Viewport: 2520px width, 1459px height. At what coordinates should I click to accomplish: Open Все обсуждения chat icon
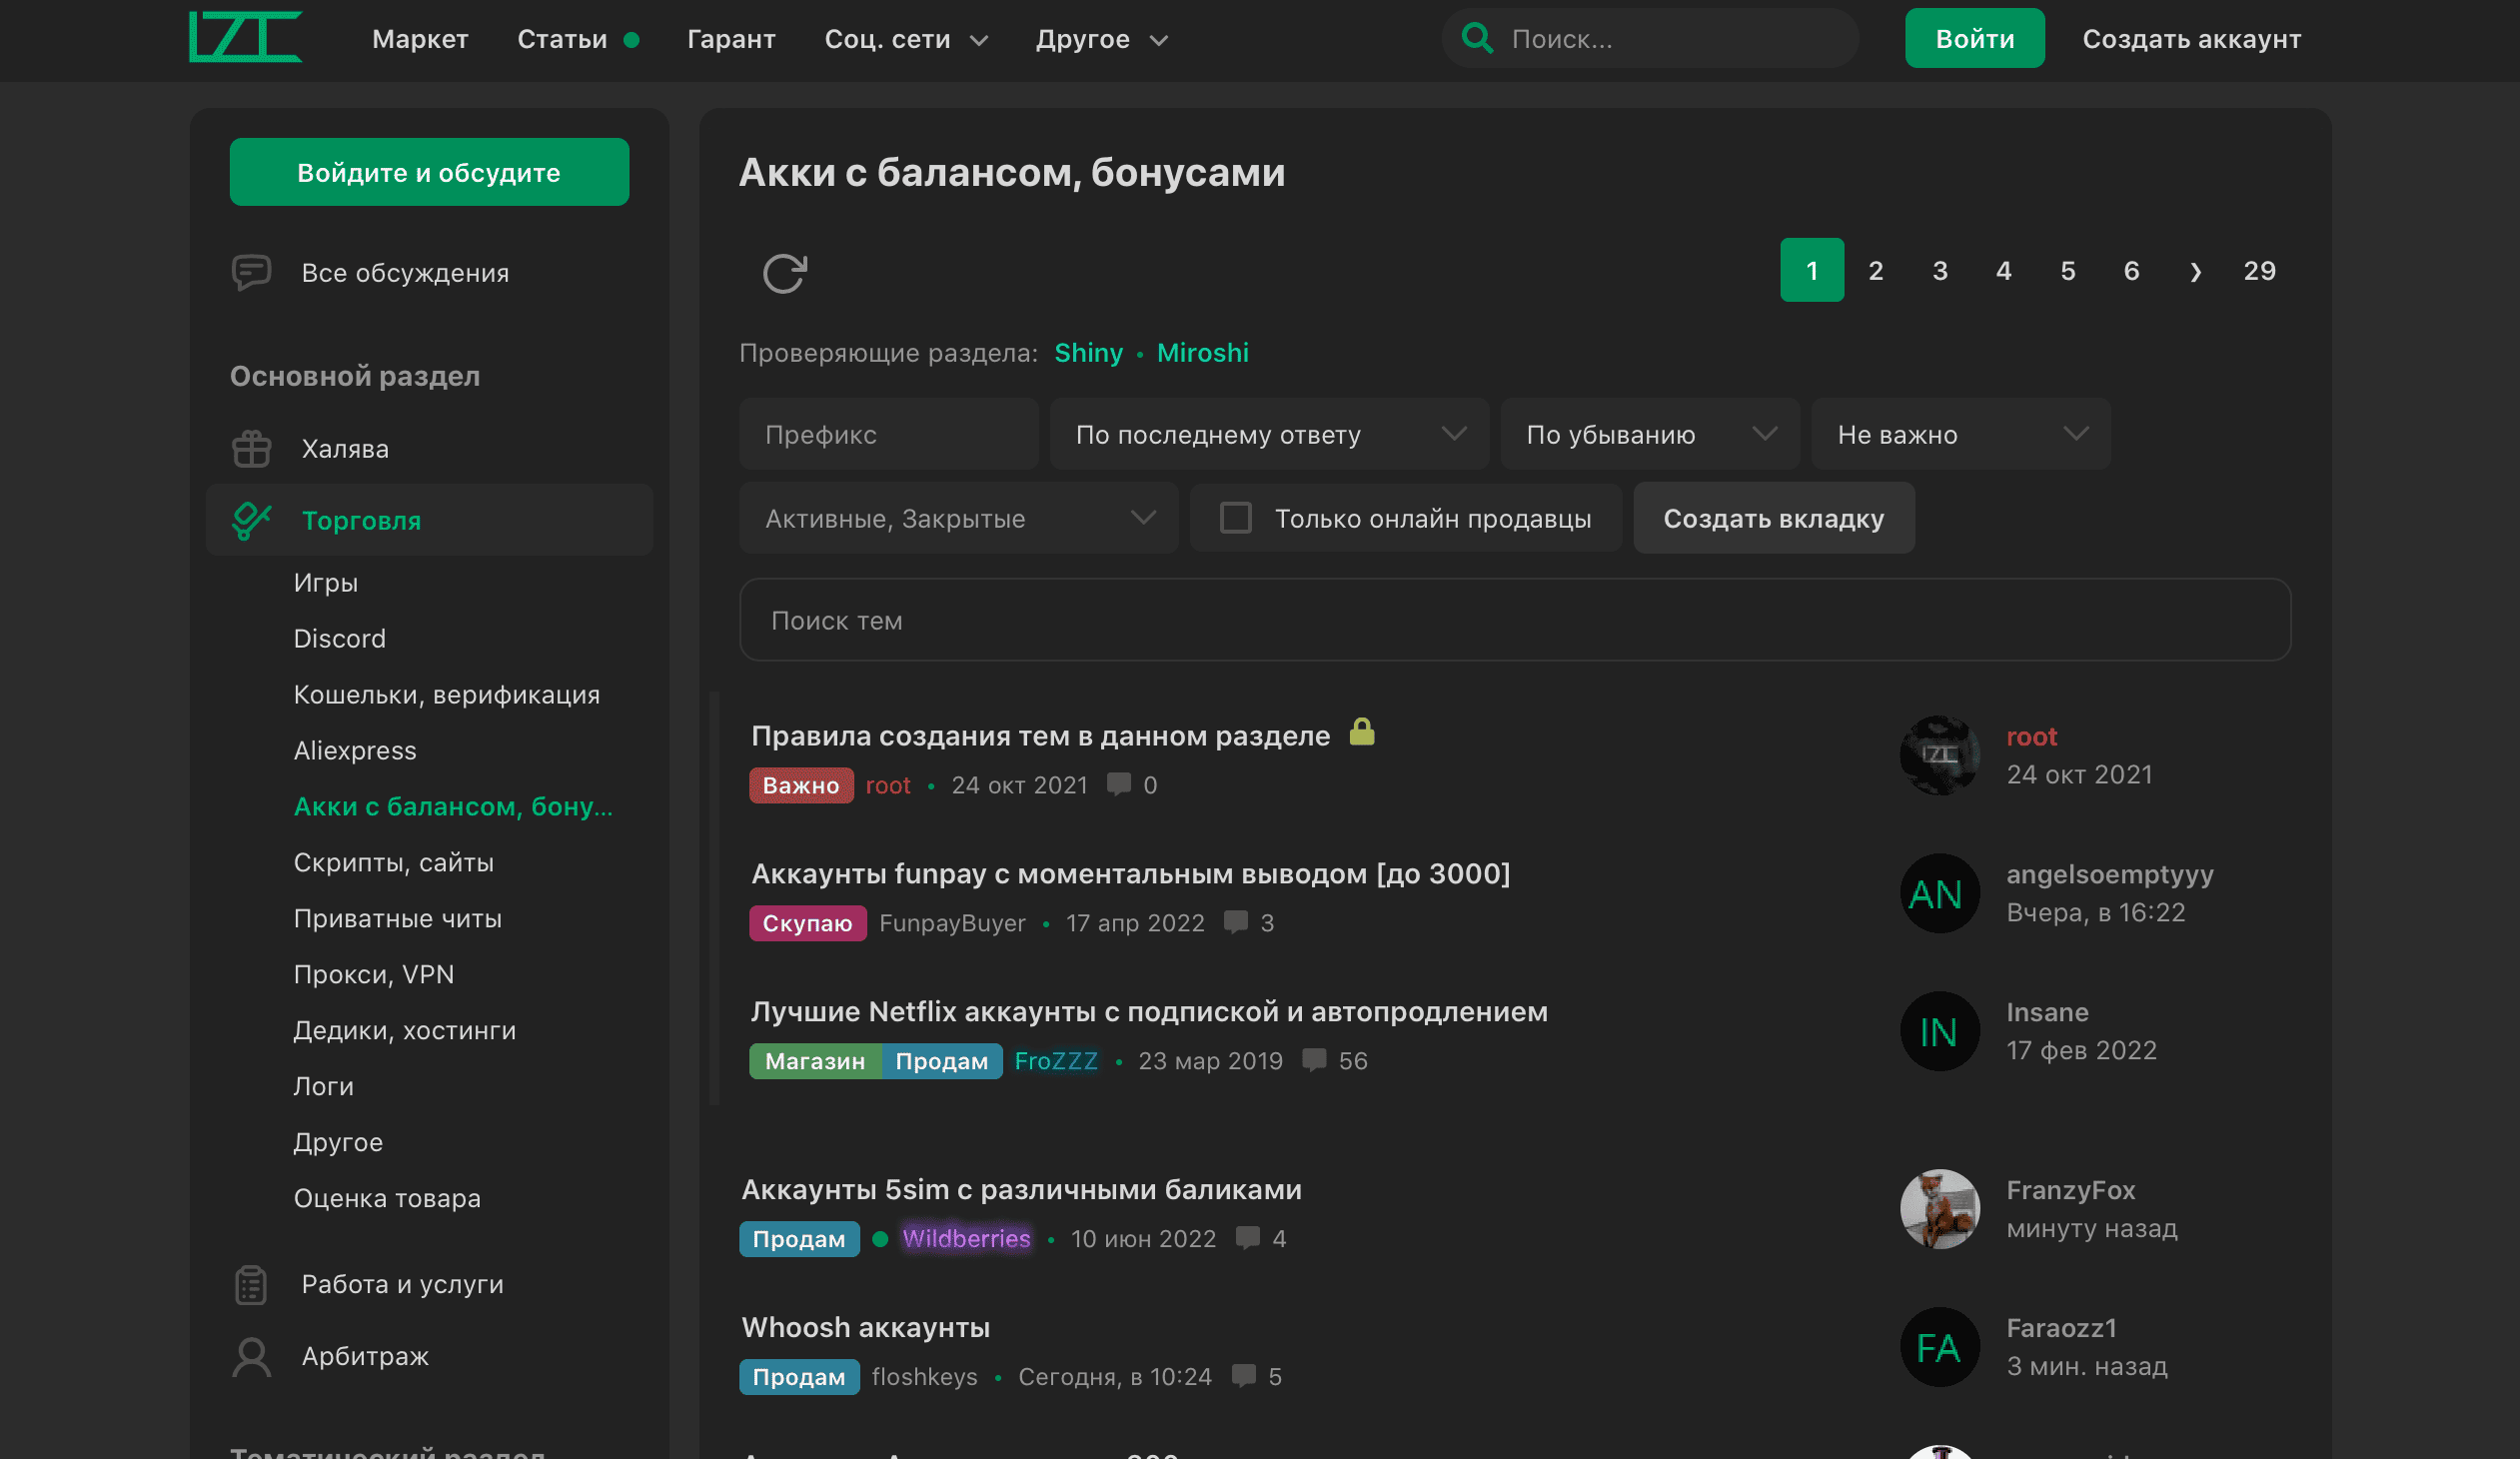point(251,272)
